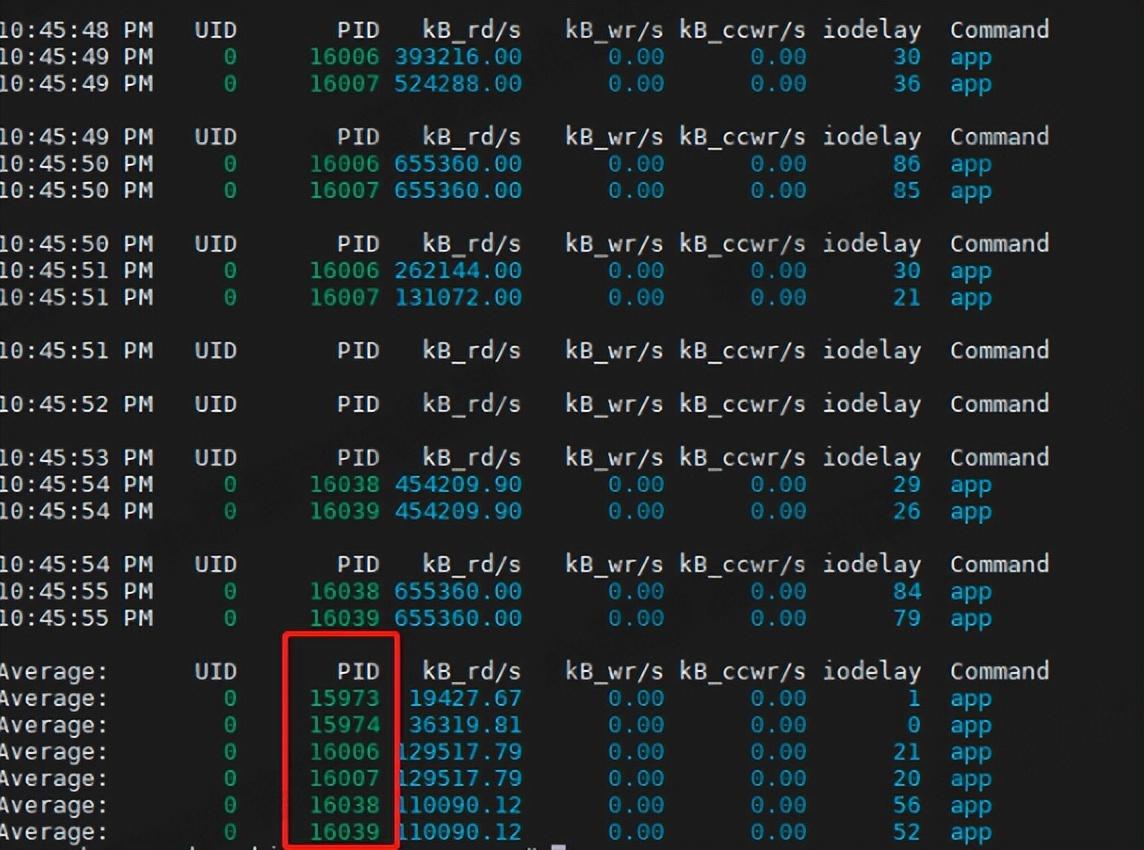
Task: Select iodelay value 26
Action: (x=907, y=511)
